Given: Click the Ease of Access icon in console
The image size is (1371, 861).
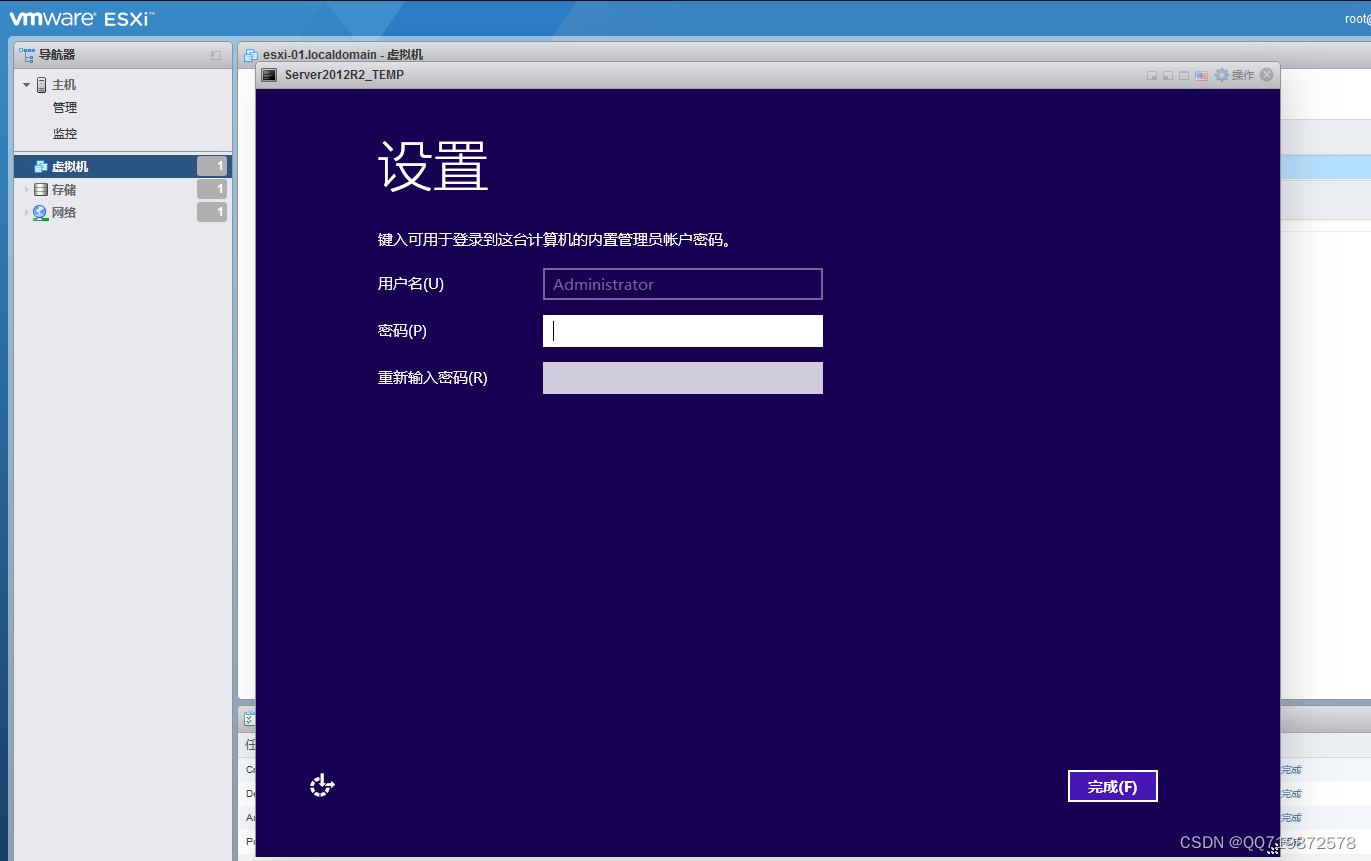Looking at the screenshot, I should tap(321, 786).
